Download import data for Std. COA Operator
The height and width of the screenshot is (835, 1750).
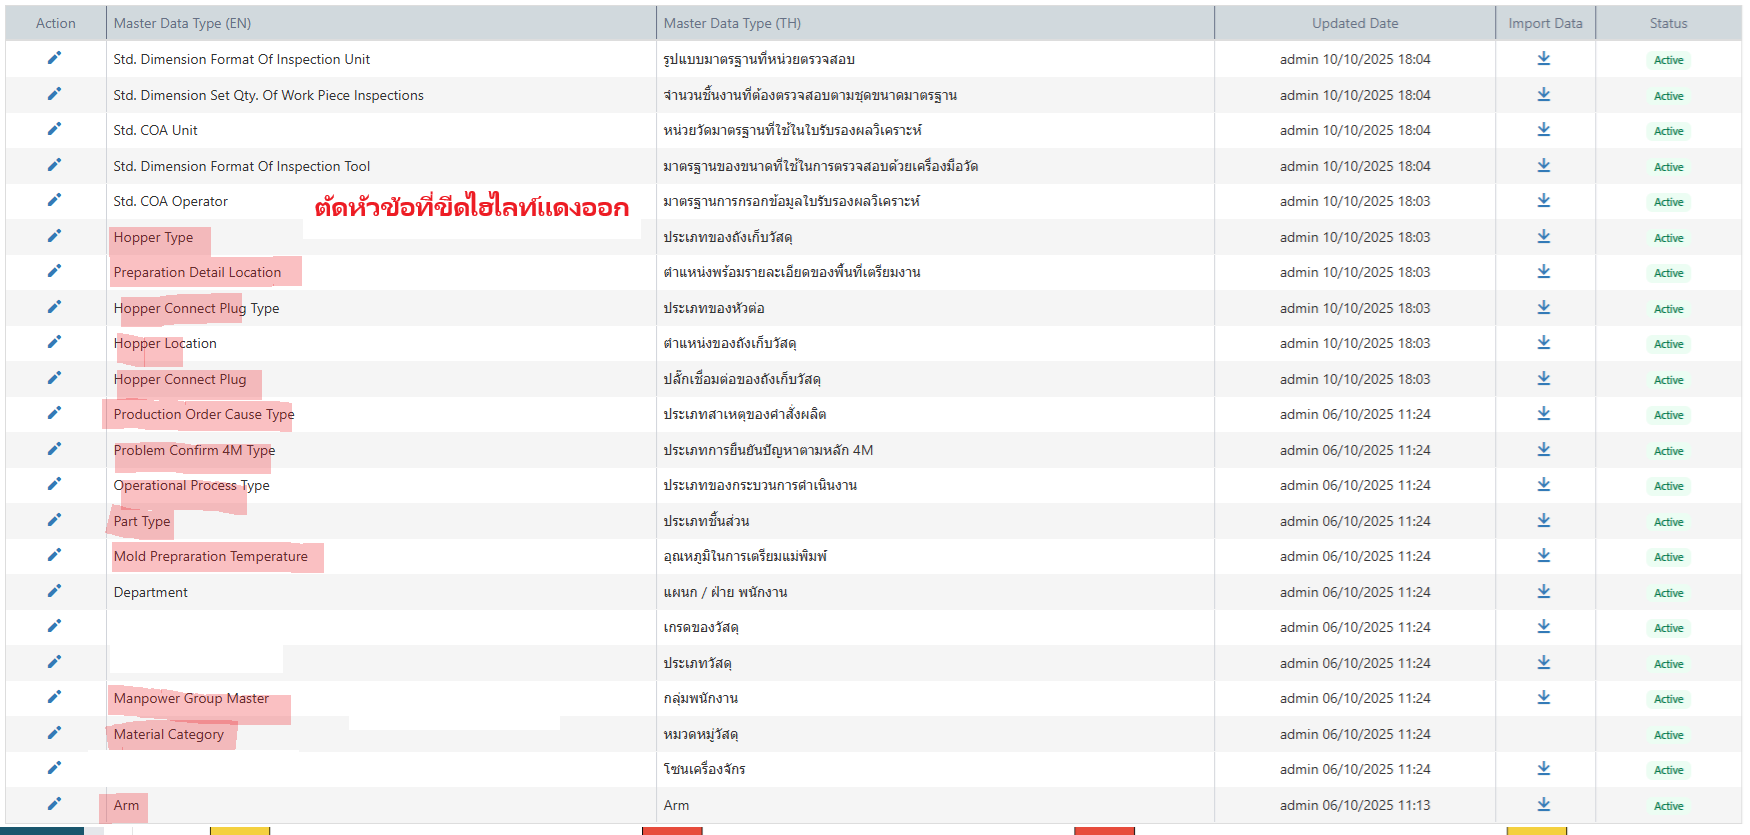1544,201
